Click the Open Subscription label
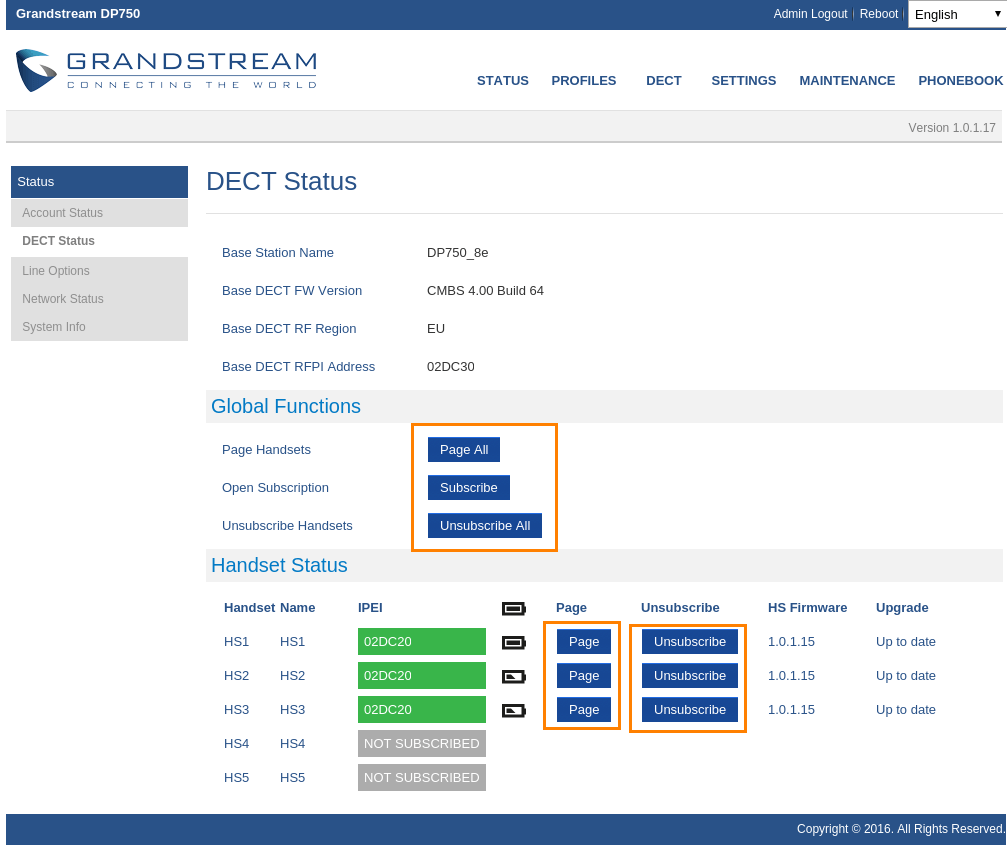 [x=276, y=488]
